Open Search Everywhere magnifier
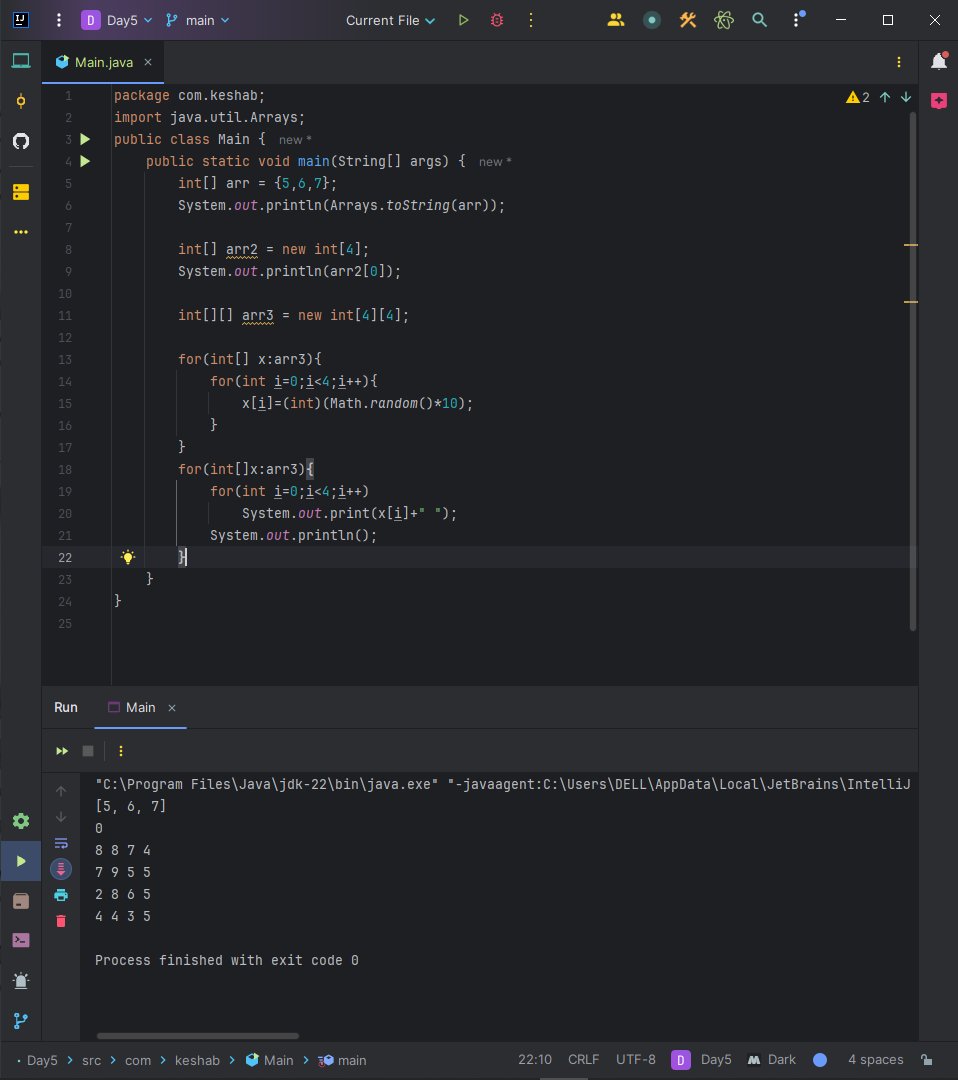The image size is (958, 1080). coord(759,20)
